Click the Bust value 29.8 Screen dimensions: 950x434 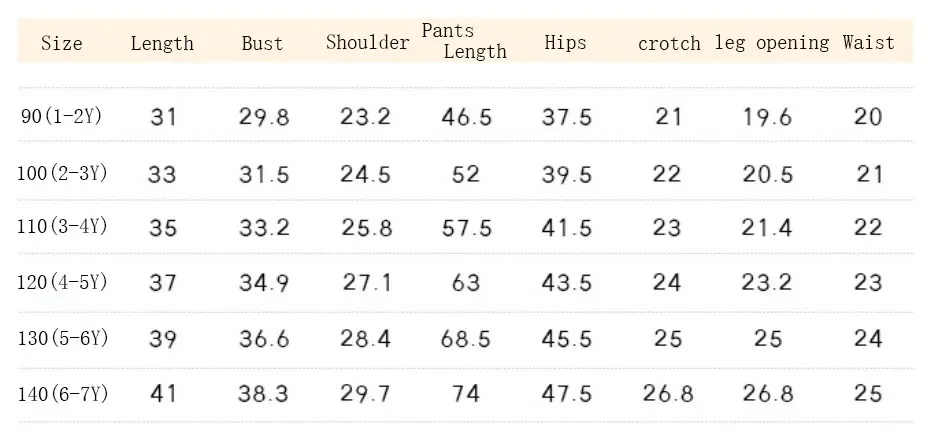click(x=264, y=116)
